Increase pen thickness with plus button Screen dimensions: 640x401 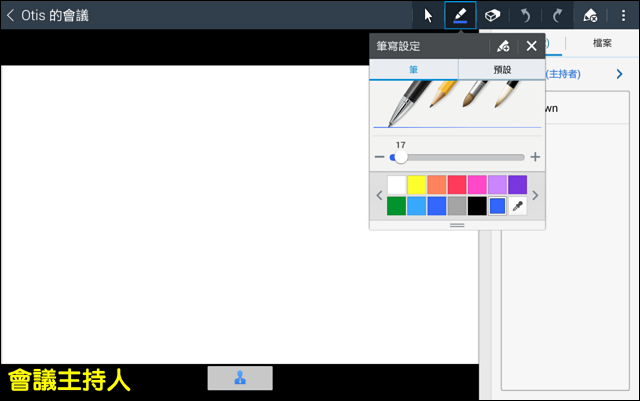tap(535, 157)
